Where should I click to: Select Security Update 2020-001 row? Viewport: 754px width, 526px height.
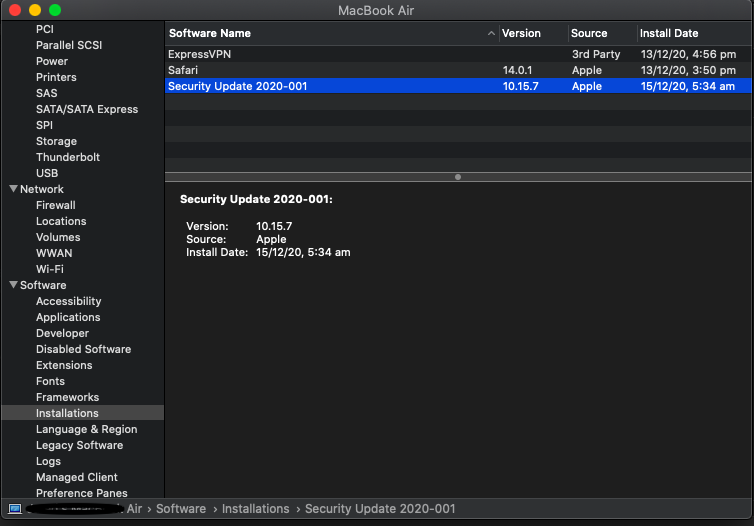[458, 86]
